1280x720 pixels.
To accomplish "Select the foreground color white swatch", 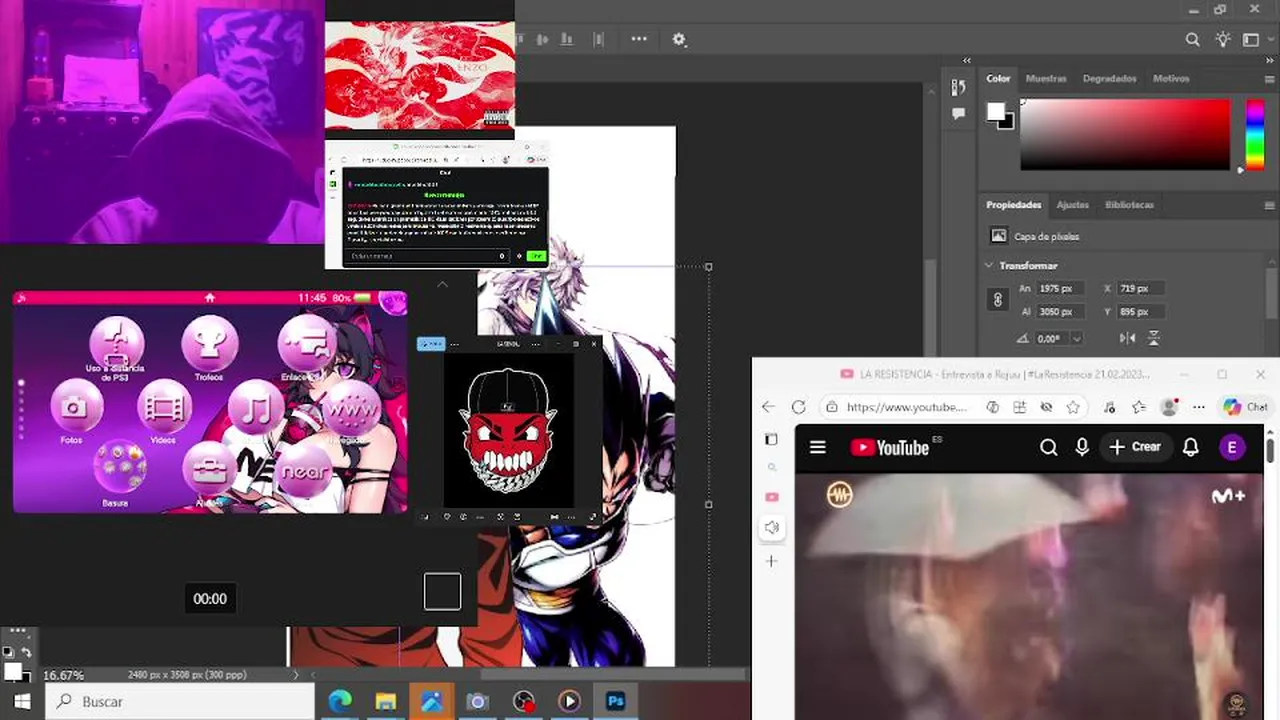I will point(996,111).
